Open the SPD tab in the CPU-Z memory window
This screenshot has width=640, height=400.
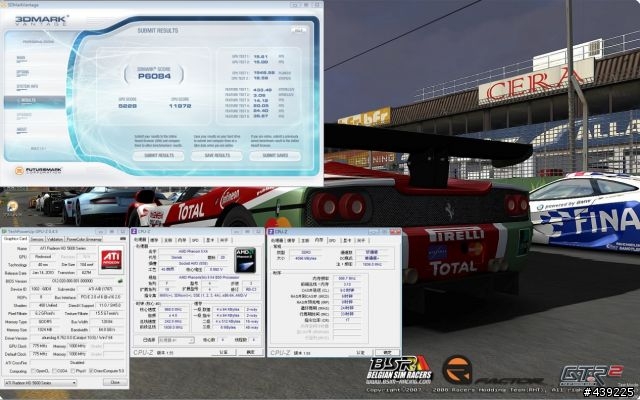coord(332,240)
